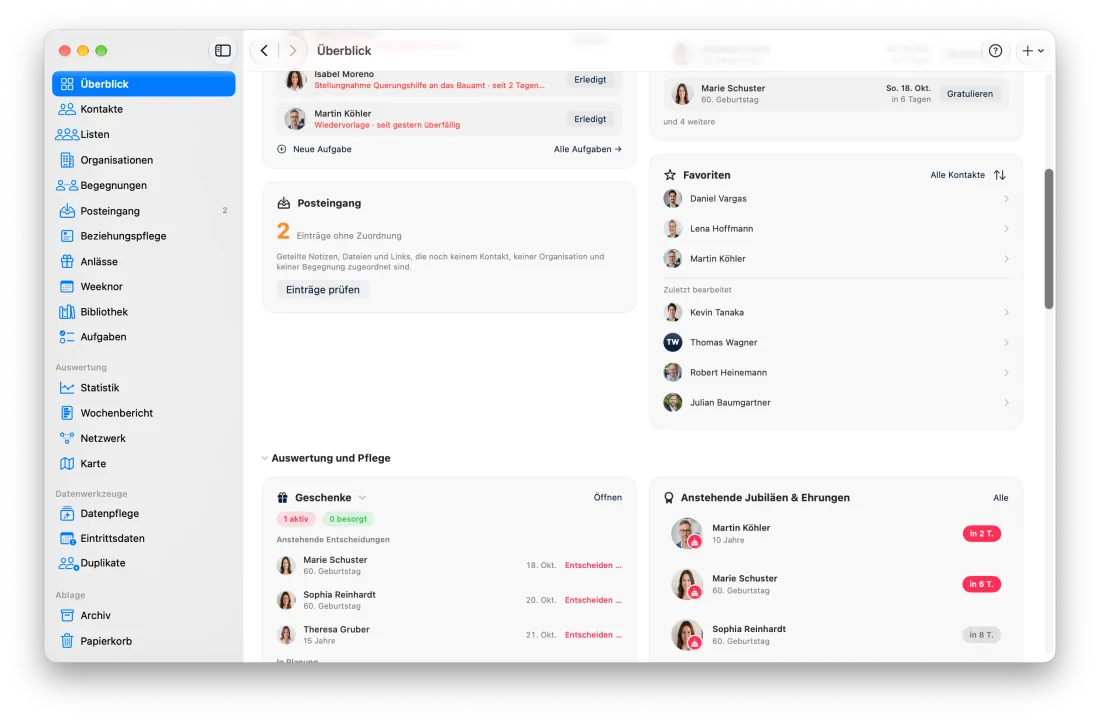Click Neue Aufgabe to add a task

(x=315, y=149)
